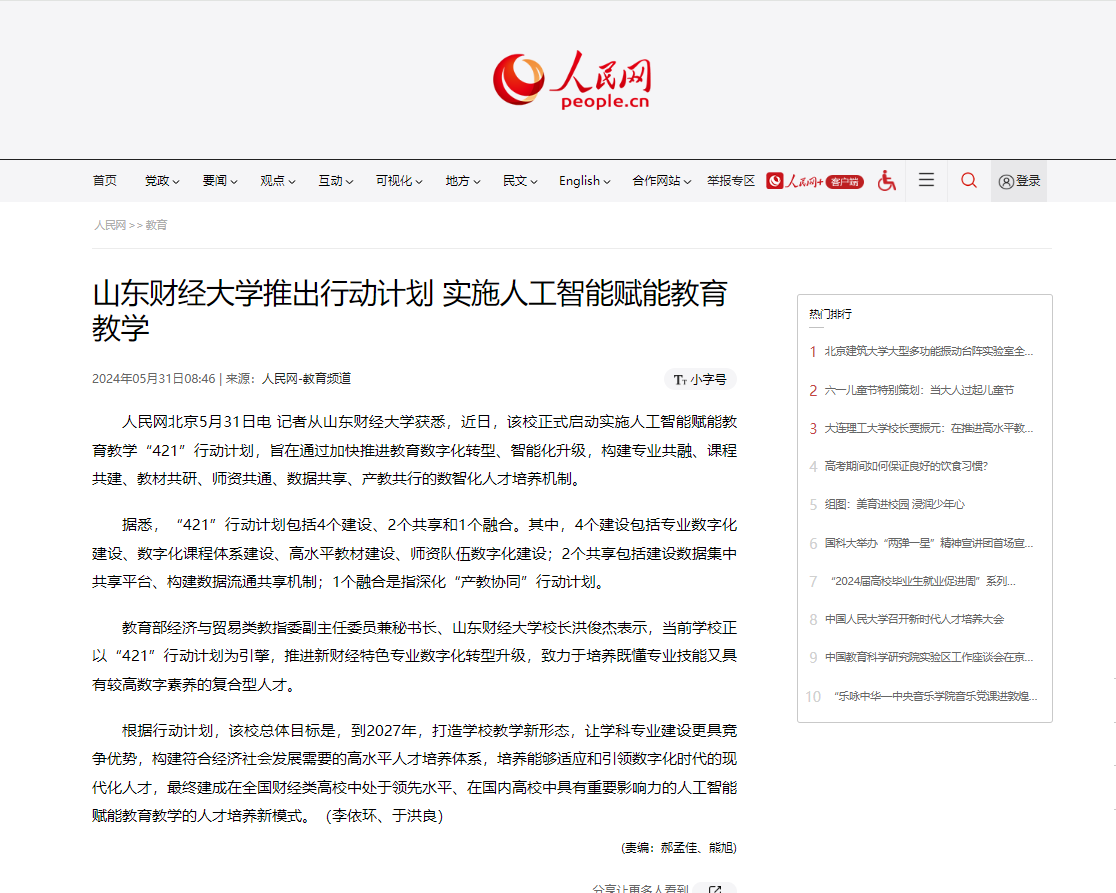
Task: Toggle the 小字号 font size button
Action: (x=700, y=379)
